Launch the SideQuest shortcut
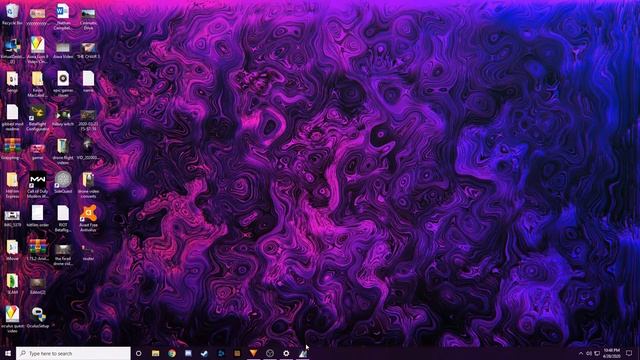Screen dimensions: 640x360 coord(63,182)
